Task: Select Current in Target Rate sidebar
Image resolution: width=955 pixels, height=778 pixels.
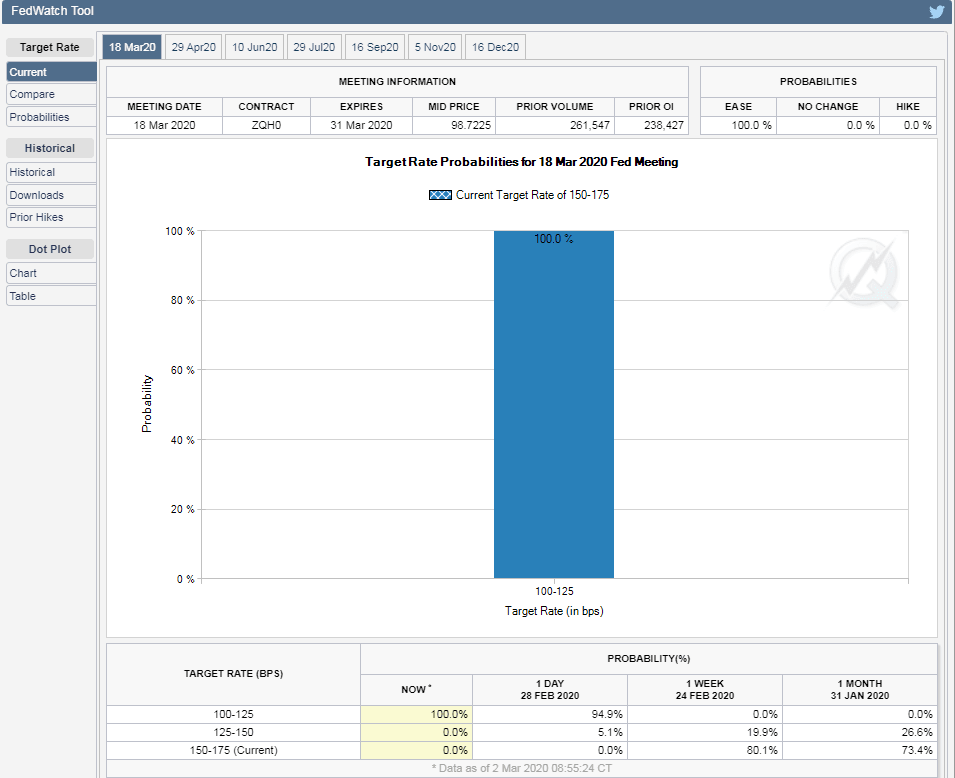Action: click(x=51, y=72)
